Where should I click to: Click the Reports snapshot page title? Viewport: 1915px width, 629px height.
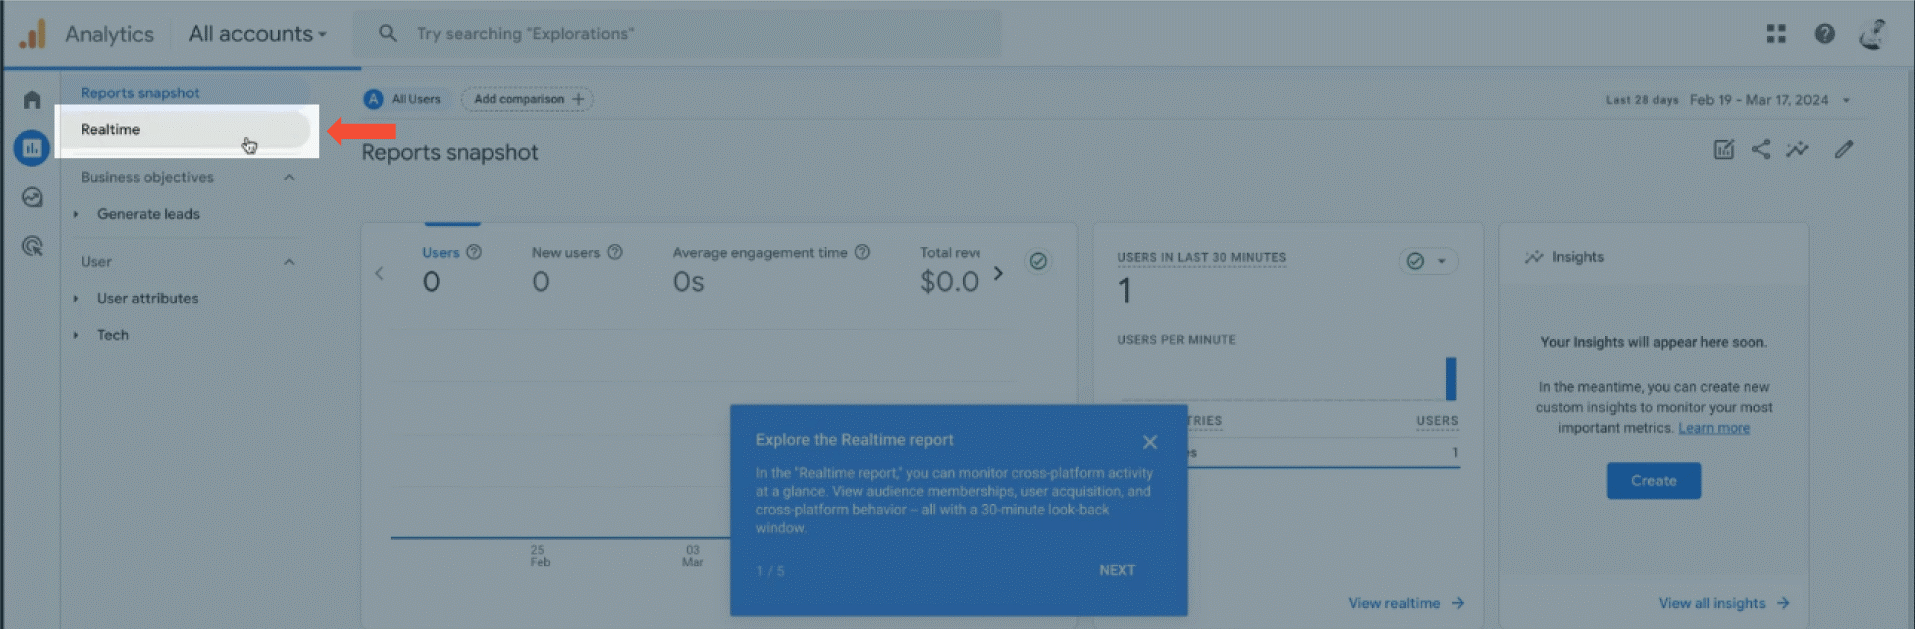tap(450, 152)
